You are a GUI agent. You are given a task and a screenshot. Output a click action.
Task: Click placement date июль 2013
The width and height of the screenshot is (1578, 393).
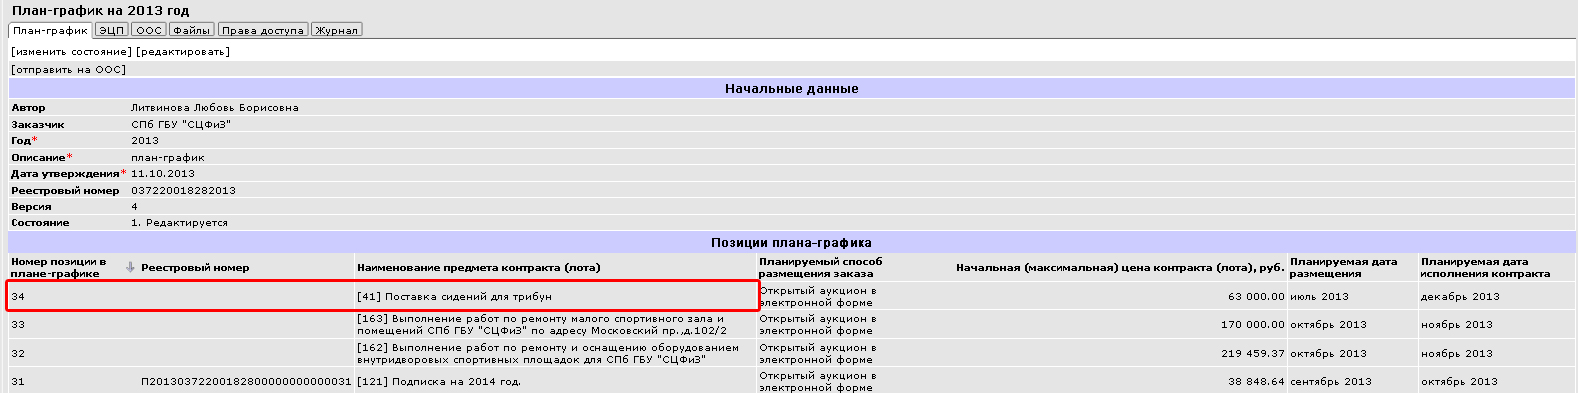[1319, 296]
